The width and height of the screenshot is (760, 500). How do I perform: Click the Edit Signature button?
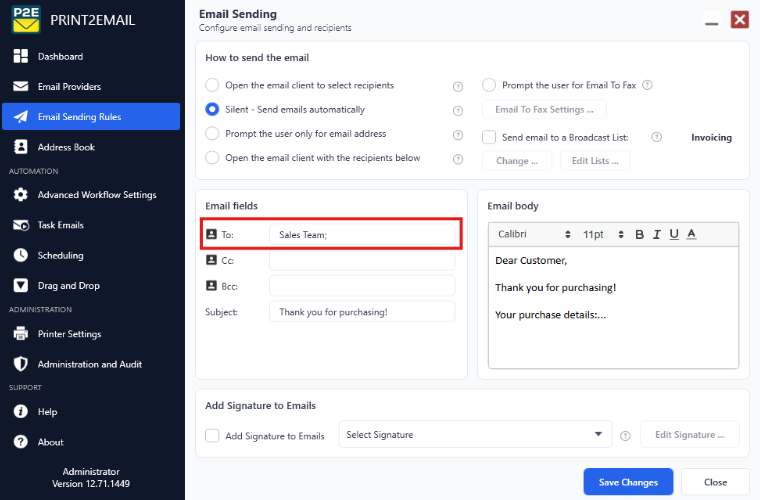tap(689, 434)
